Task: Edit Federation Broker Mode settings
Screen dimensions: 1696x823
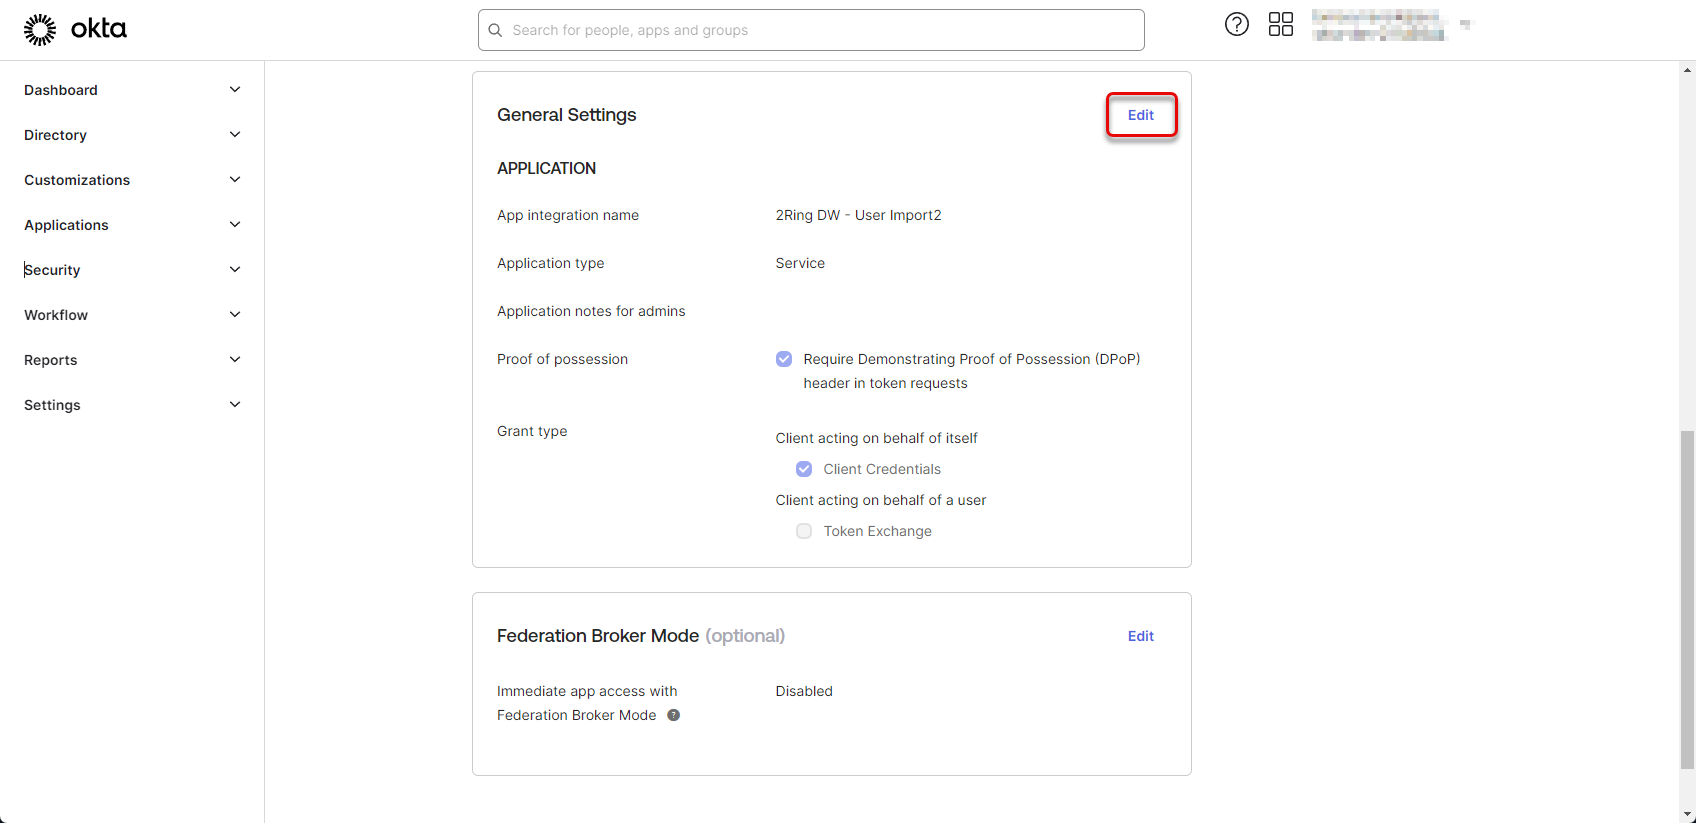Action: [1141, 636]
